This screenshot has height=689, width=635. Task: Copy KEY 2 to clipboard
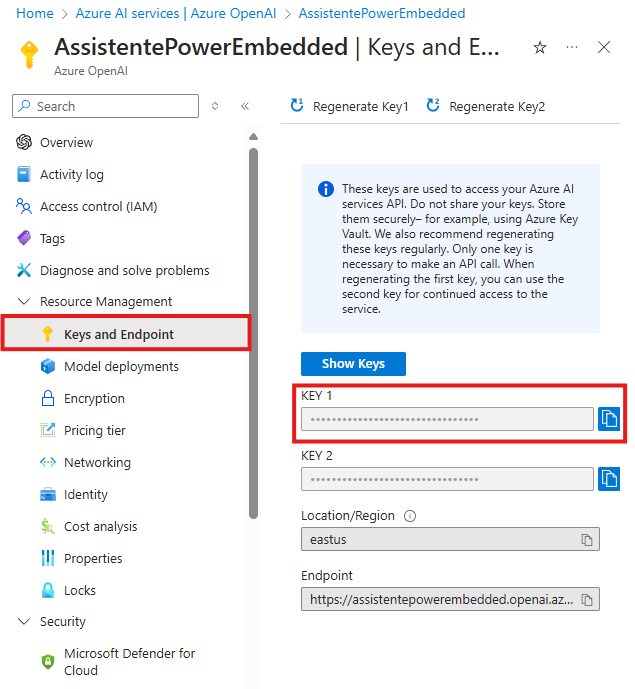pos(608,479)
